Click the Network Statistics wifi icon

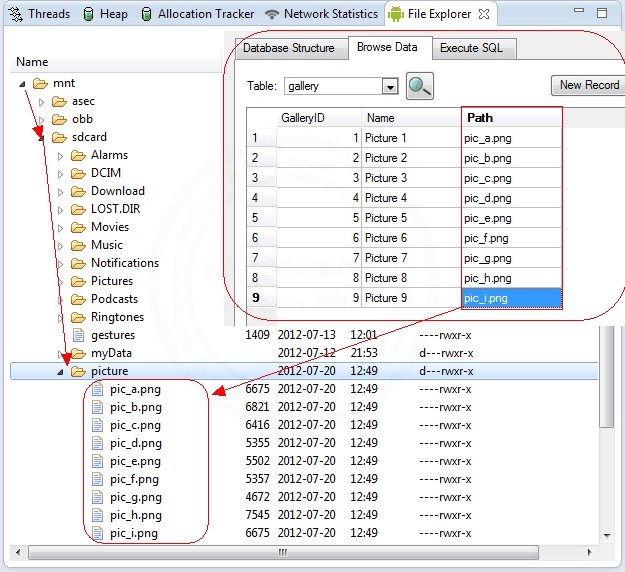[x=272, y=14]
